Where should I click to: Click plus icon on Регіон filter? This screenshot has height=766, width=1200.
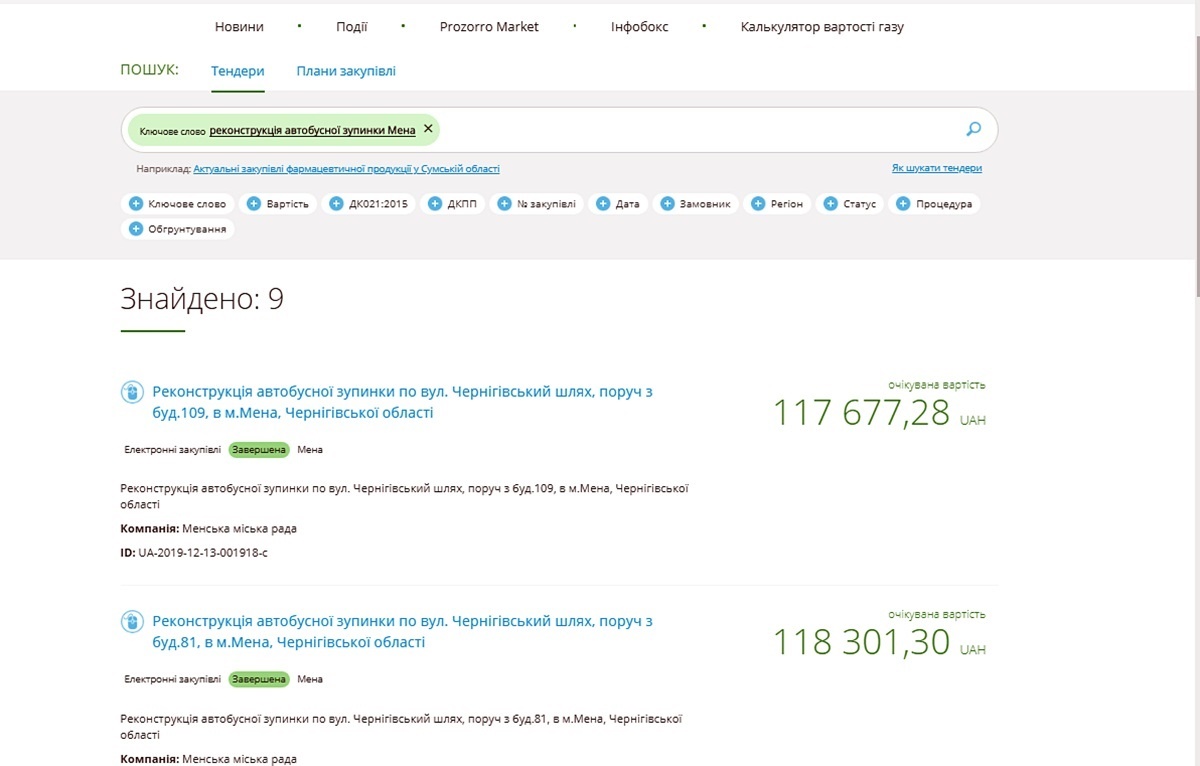[757, 204]
